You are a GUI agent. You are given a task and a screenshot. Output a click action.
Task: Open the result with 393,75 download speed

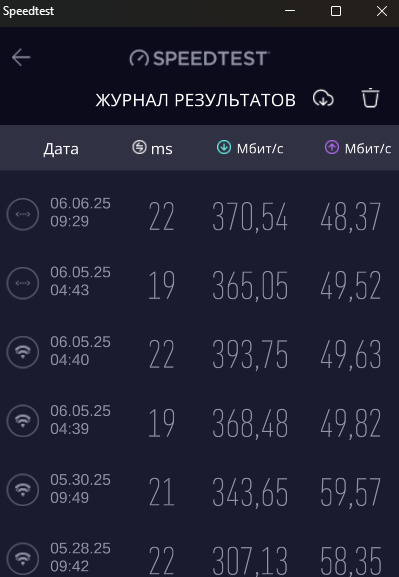click(x=200, y=352)
